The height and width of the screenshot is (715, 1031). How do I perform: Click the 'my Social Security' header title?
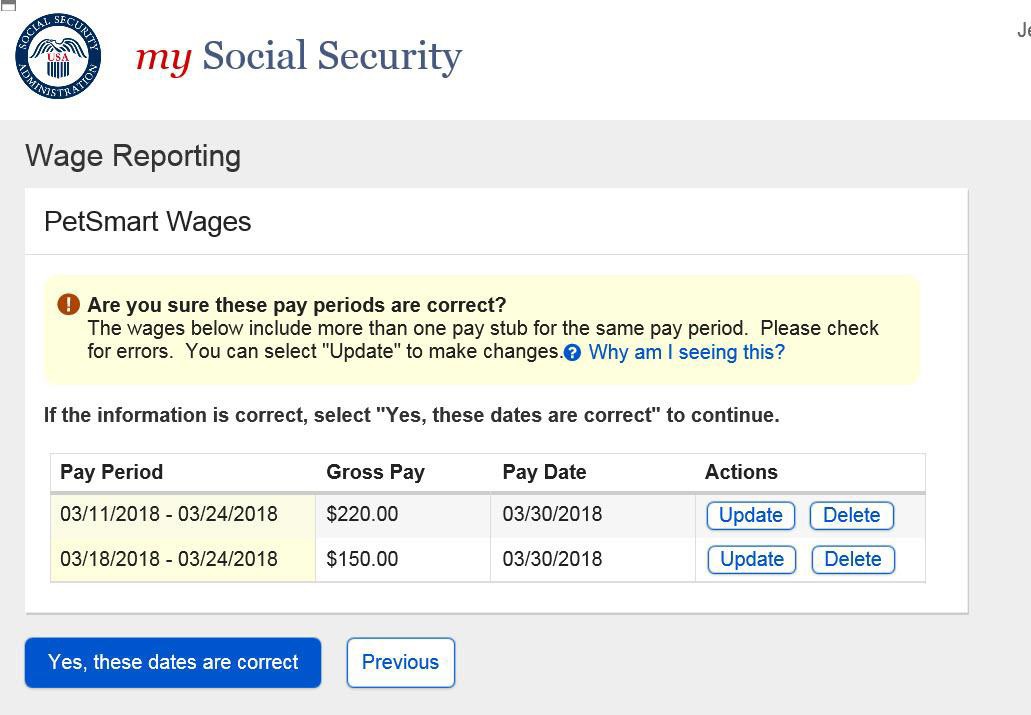tap(298, 56)
